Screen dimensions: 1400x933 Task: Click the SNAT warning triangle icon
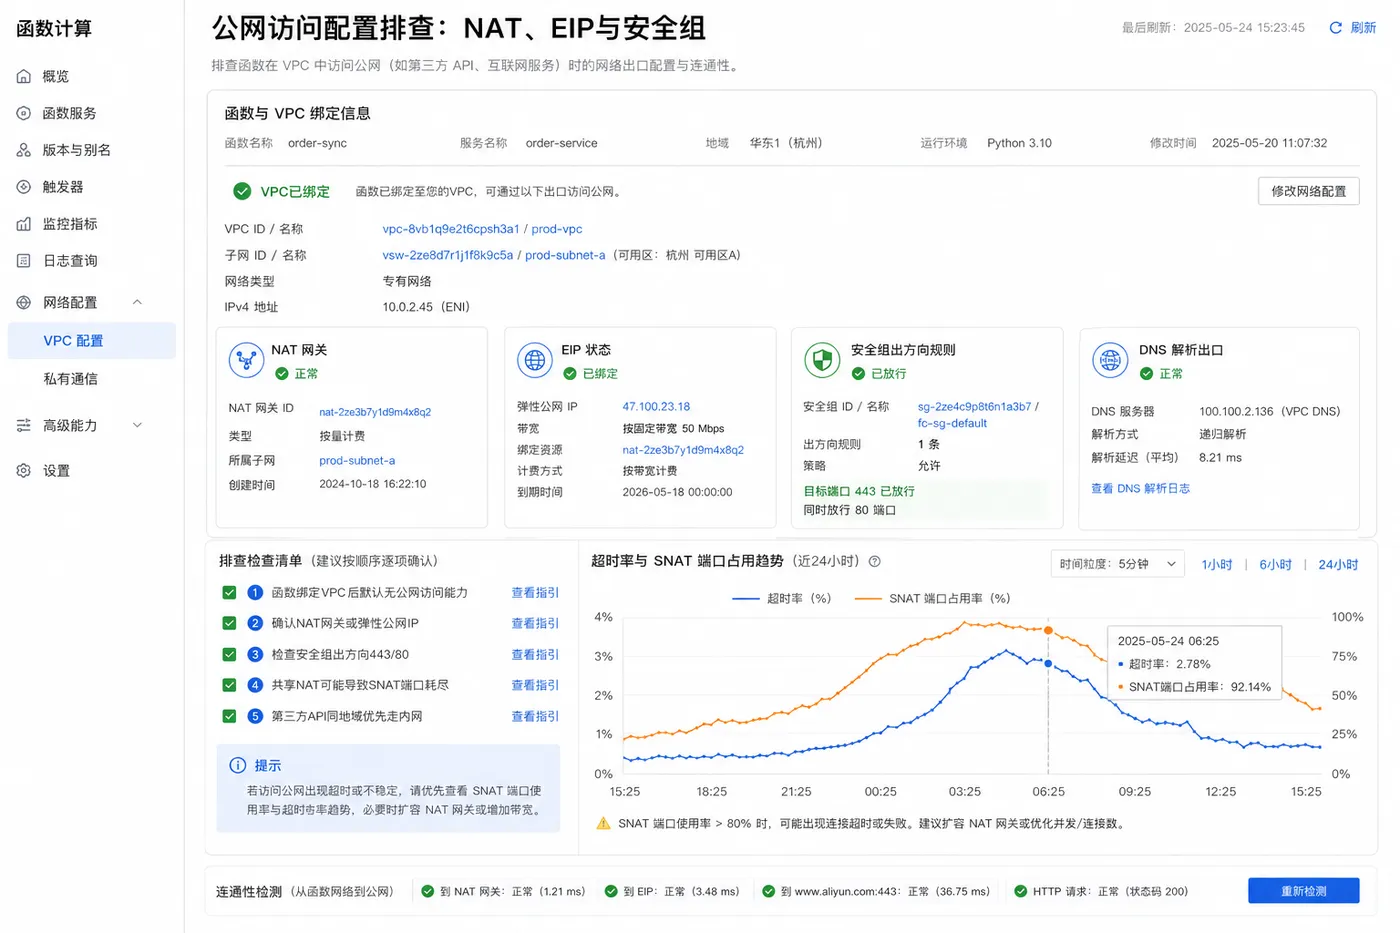coord(603,823)
